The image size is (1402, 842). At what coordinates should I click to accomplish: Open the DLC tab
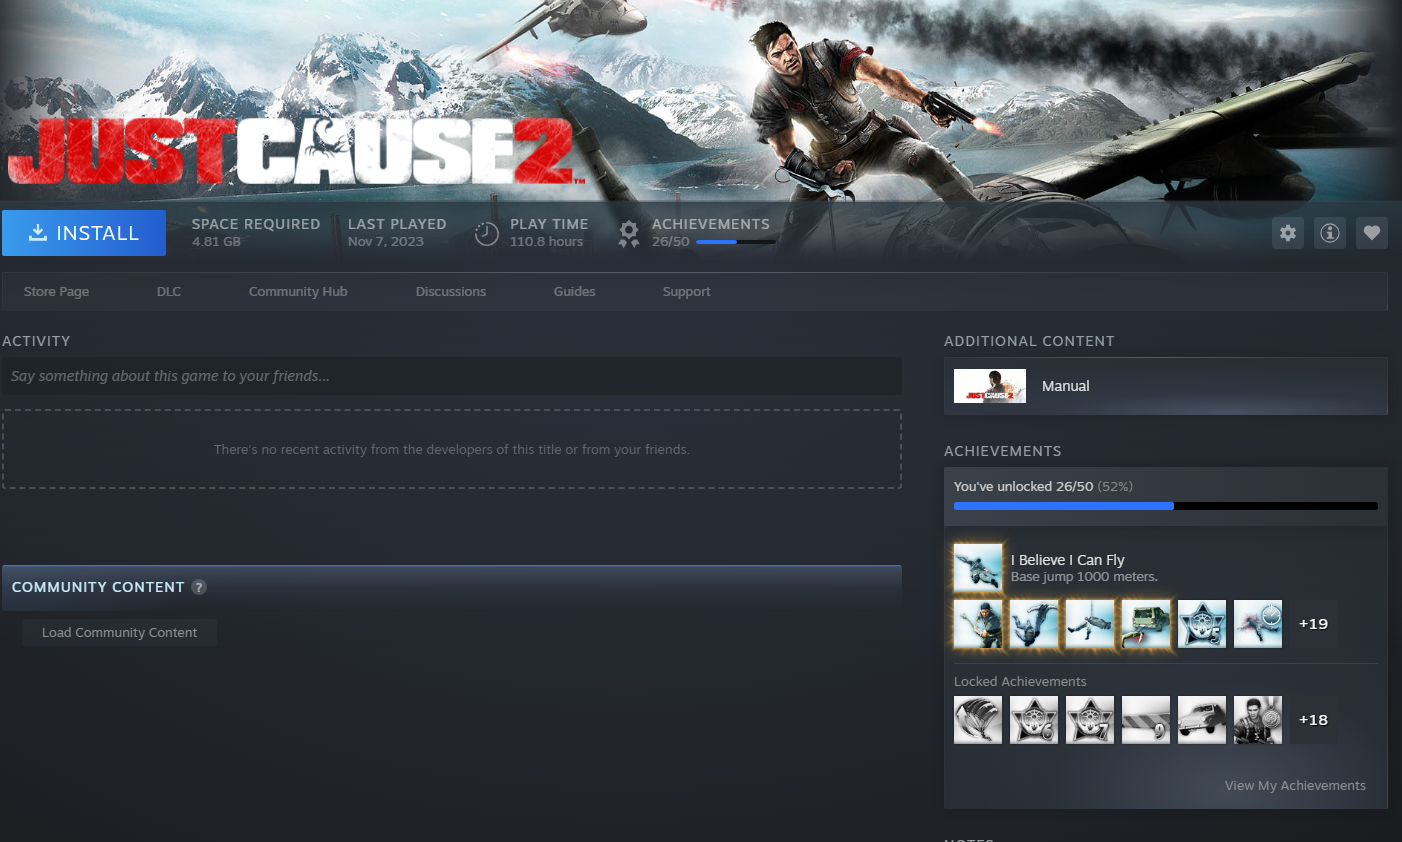click(x=169, y=291)
